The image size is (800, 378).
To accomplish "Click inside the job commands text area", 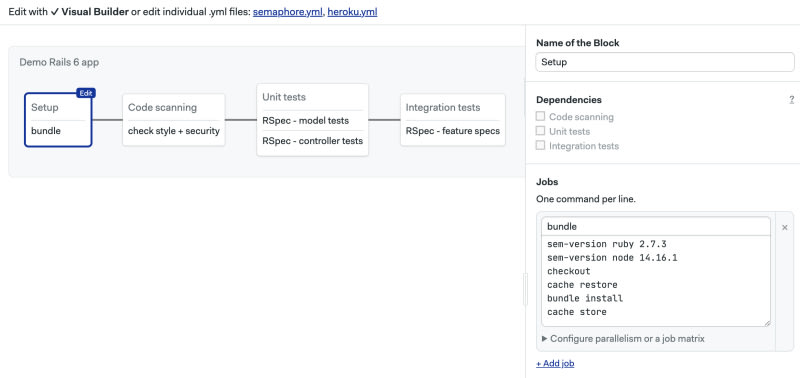I will [656, 281].
